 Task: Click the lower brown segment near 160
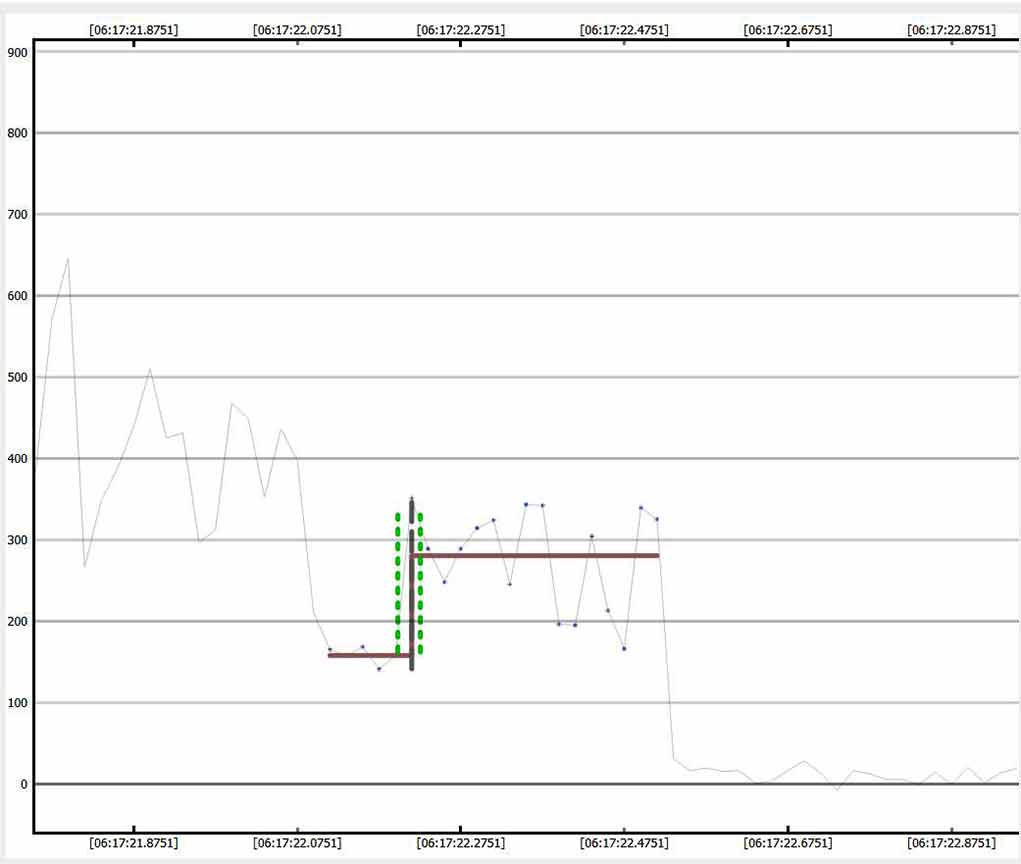click(x=368, y=655)
